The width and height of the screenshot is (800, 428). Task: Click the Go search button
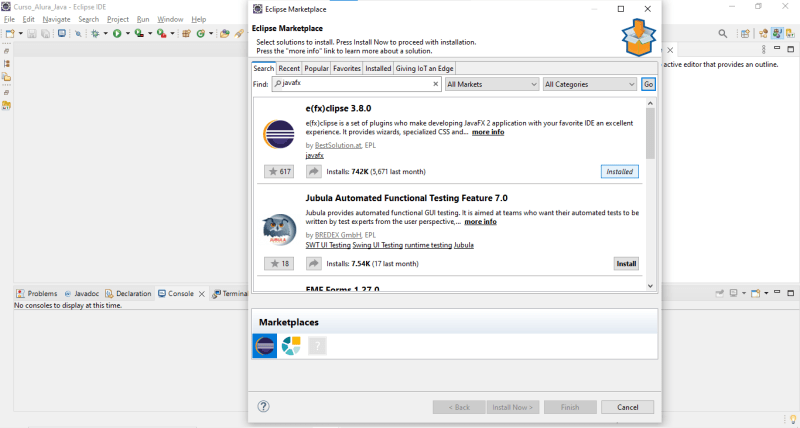[x=648, y=84]
